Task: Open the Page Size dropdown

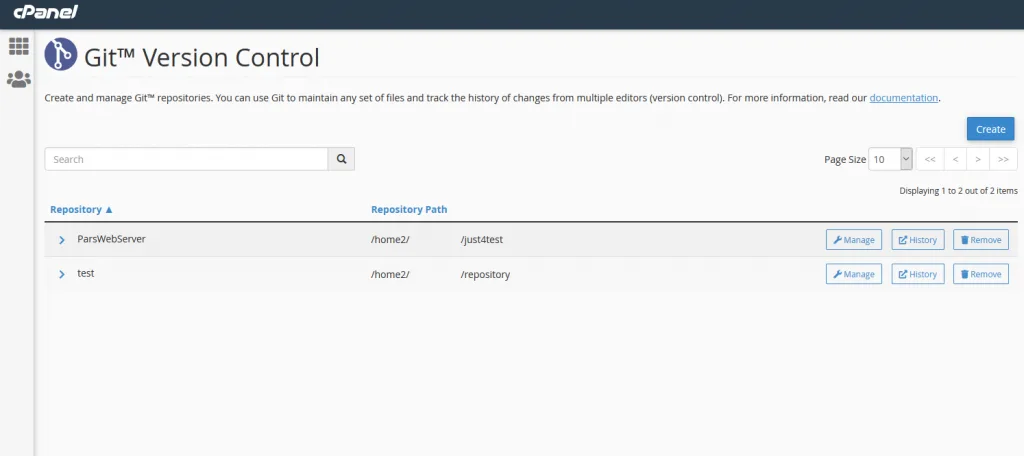Action: (890, 159)
